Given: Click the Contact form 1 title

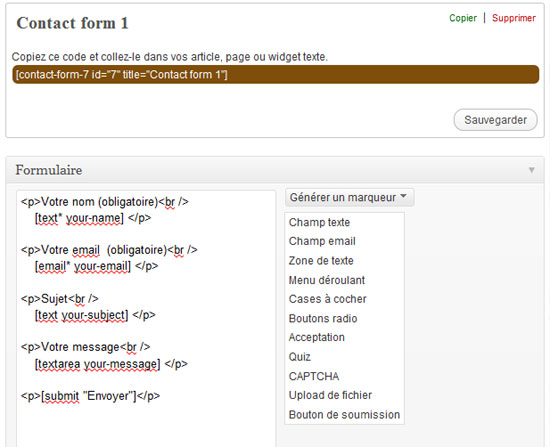Looking at the screenshot, I should [x=73, y=23].
